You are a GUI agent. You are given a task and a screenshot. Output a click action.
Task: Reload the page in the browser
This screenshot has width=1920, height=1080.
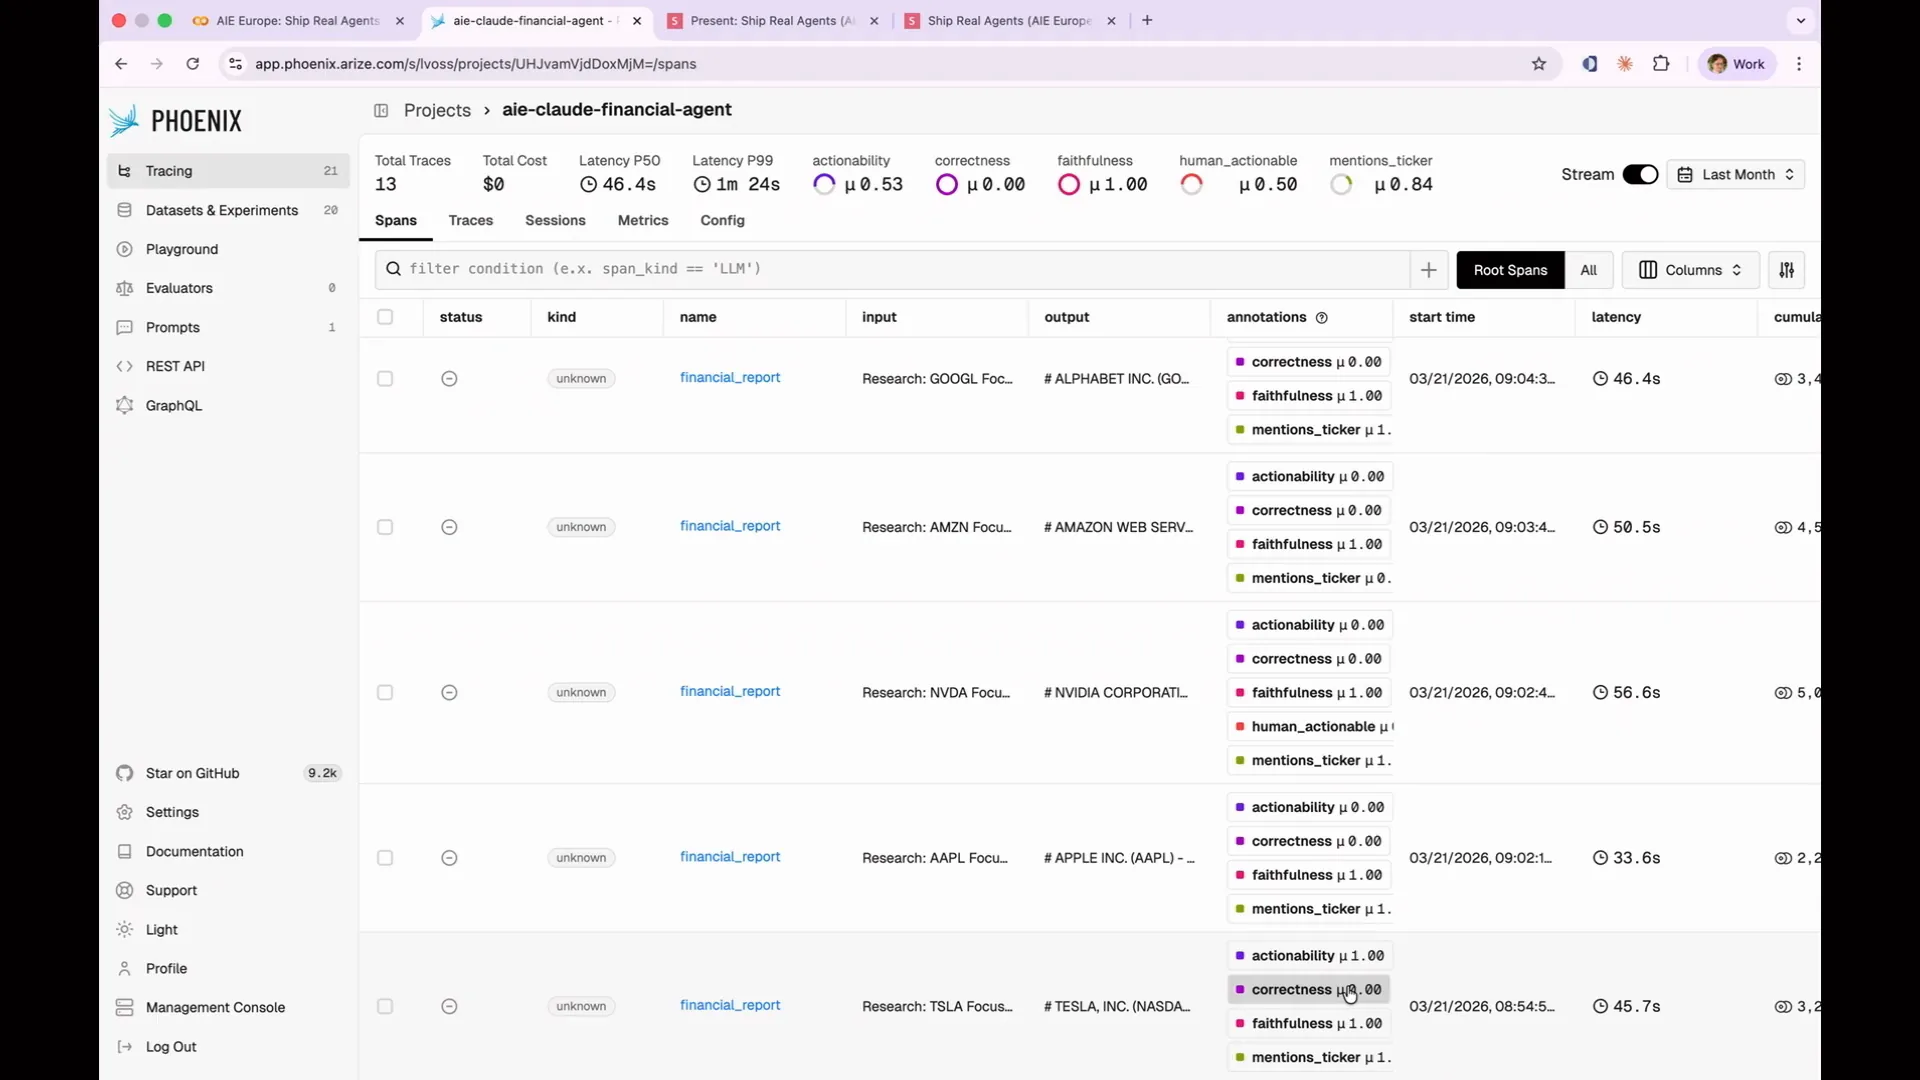[193, 64]
